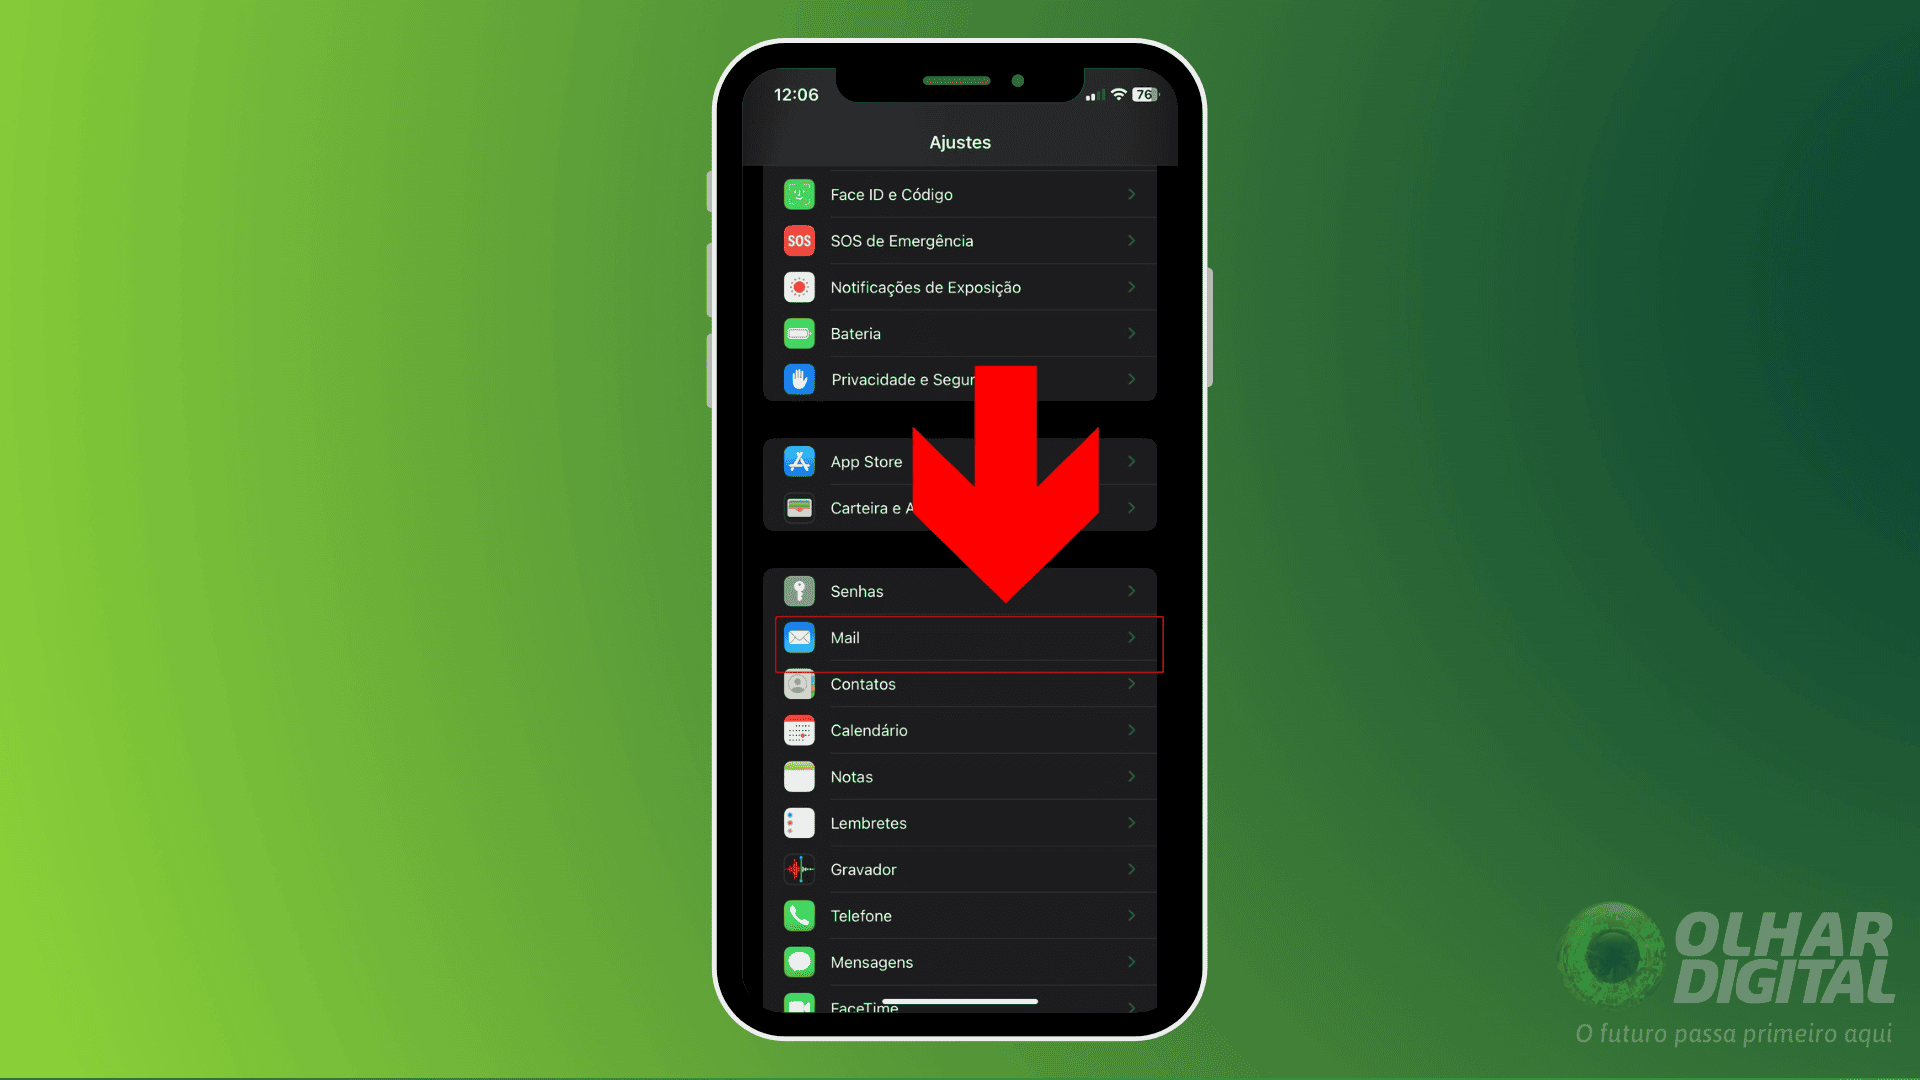1920x1080 pixels.
Task: Open Gravador settings section
Action: tap(960, 869)
